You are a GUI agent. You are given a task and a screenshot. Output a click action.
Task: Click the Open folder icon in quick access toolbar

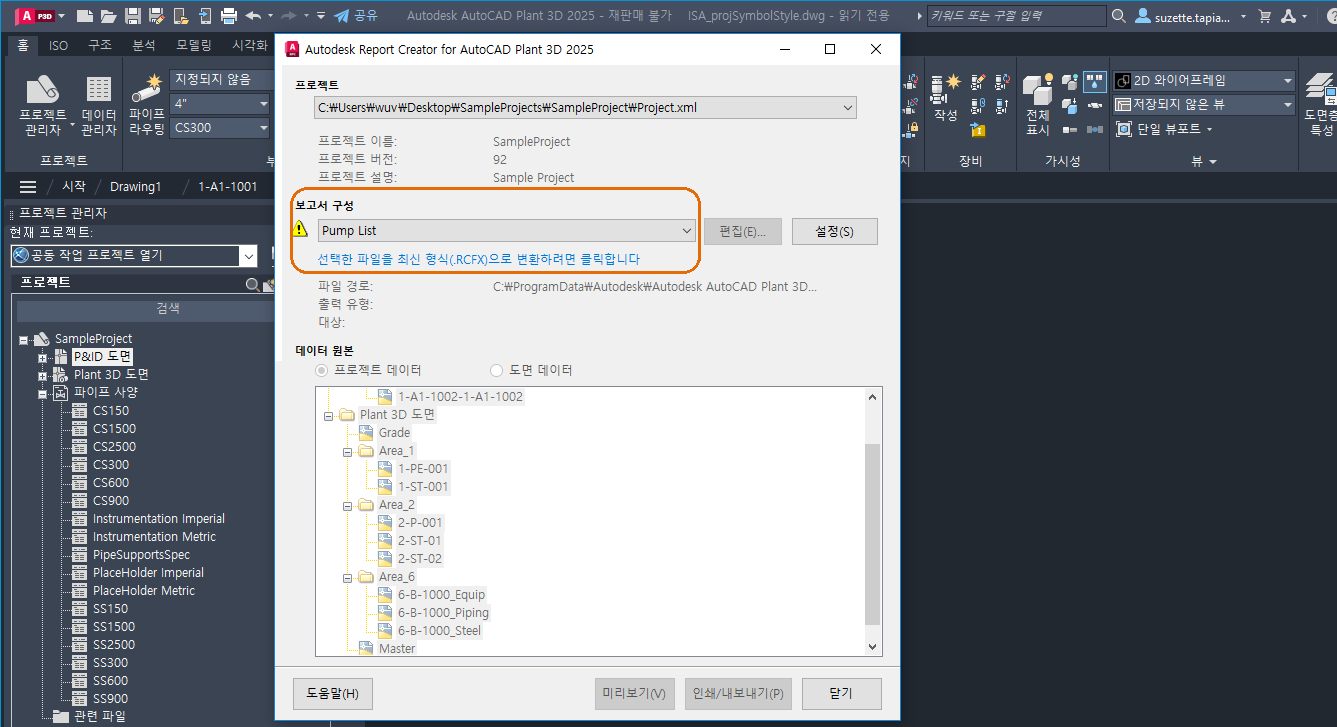pyautogui.click(x=108, y=16)
